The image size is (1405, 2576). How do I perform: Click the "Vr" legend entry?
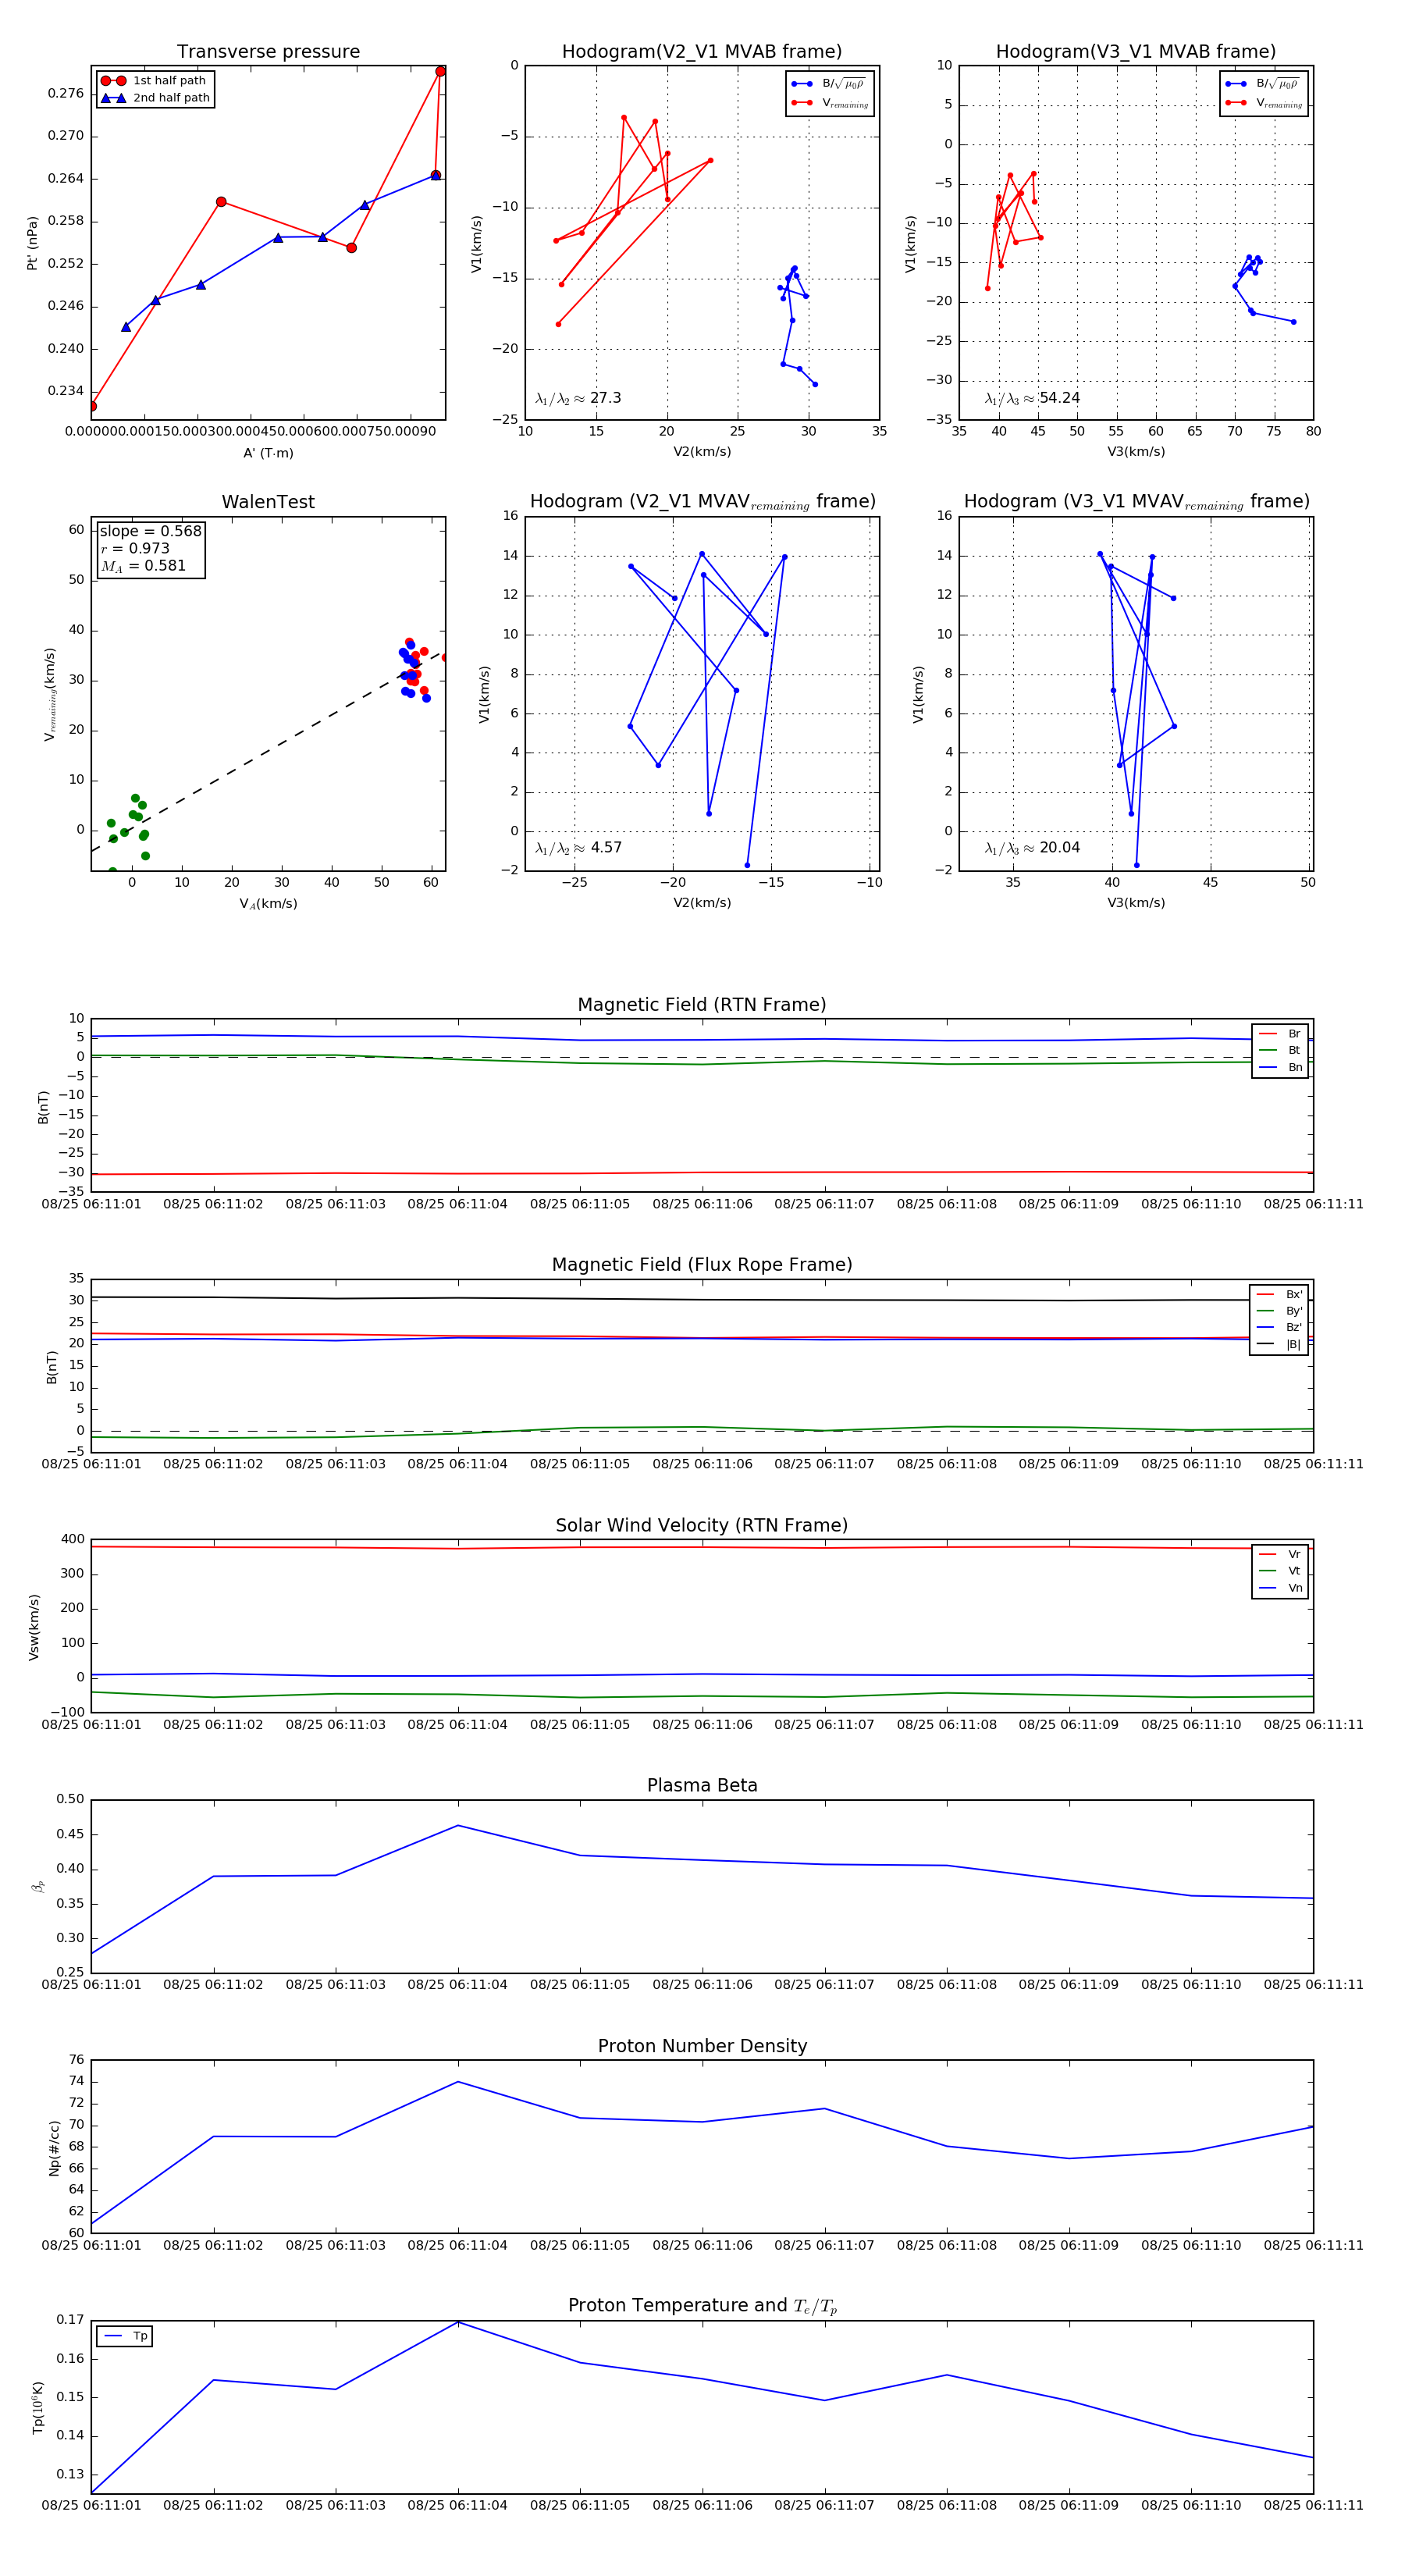[1281, 1554]
